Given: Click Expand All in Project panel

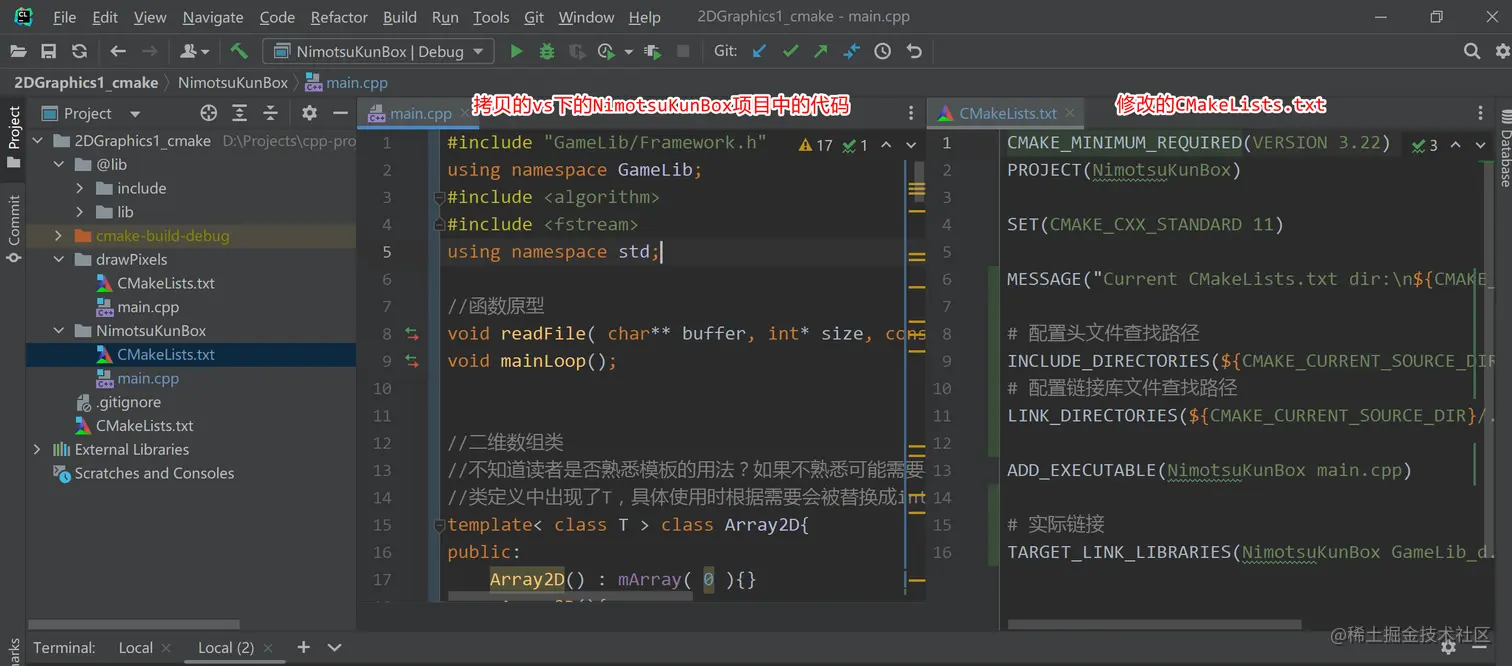Looking at the screenshot, I should click(x=239, y=113).
